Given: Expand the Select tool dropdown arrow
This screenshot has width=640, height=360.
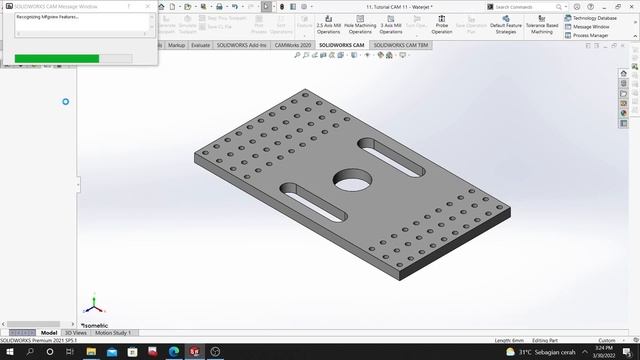Looking at the screenshot, I should click(274, 7).
